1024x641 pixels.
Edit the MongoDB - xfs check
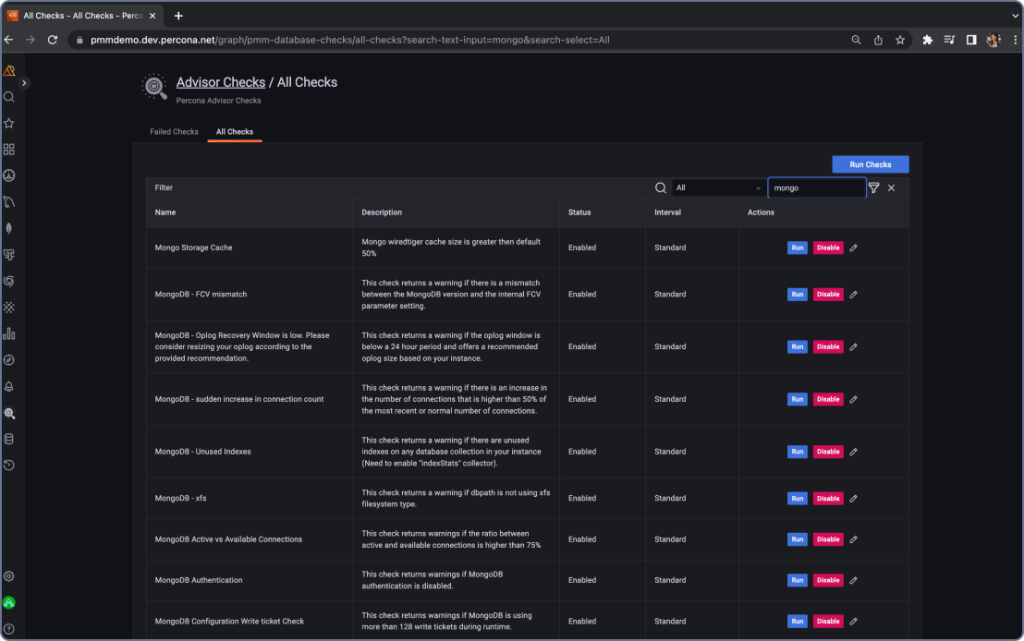click(x=854, y=499)
